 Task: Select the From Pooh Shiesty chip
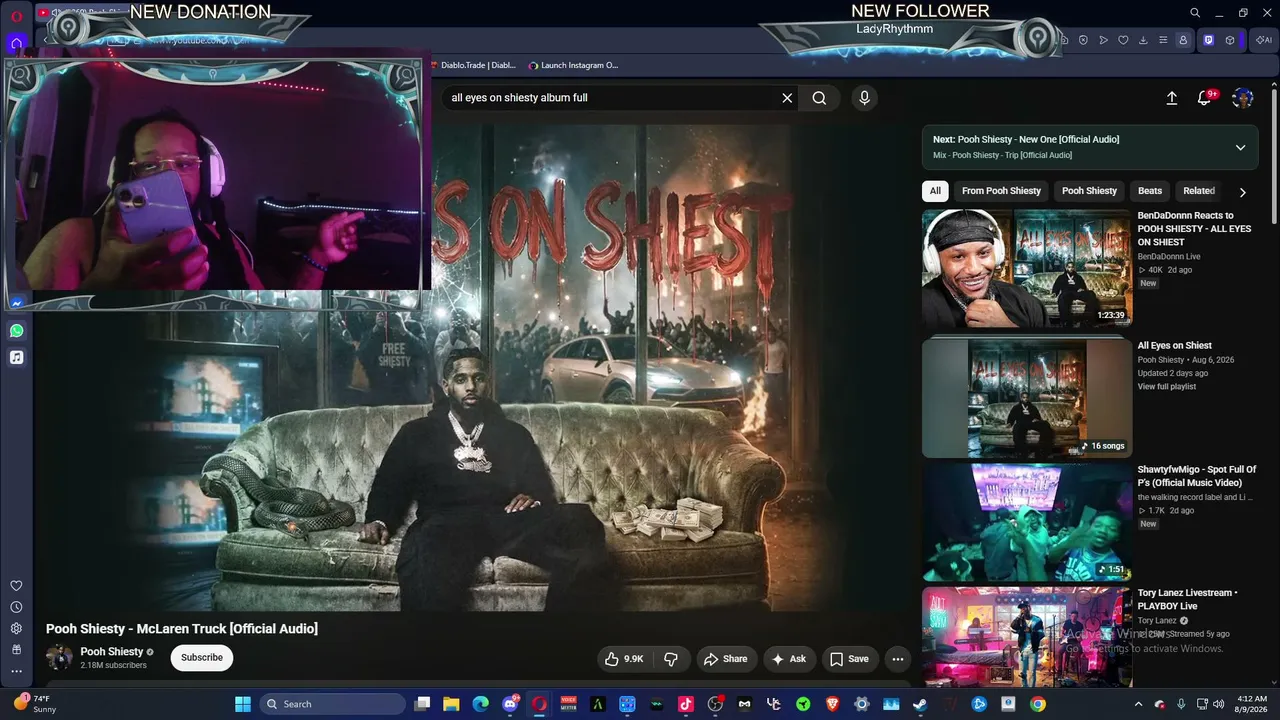point(1001,191)
